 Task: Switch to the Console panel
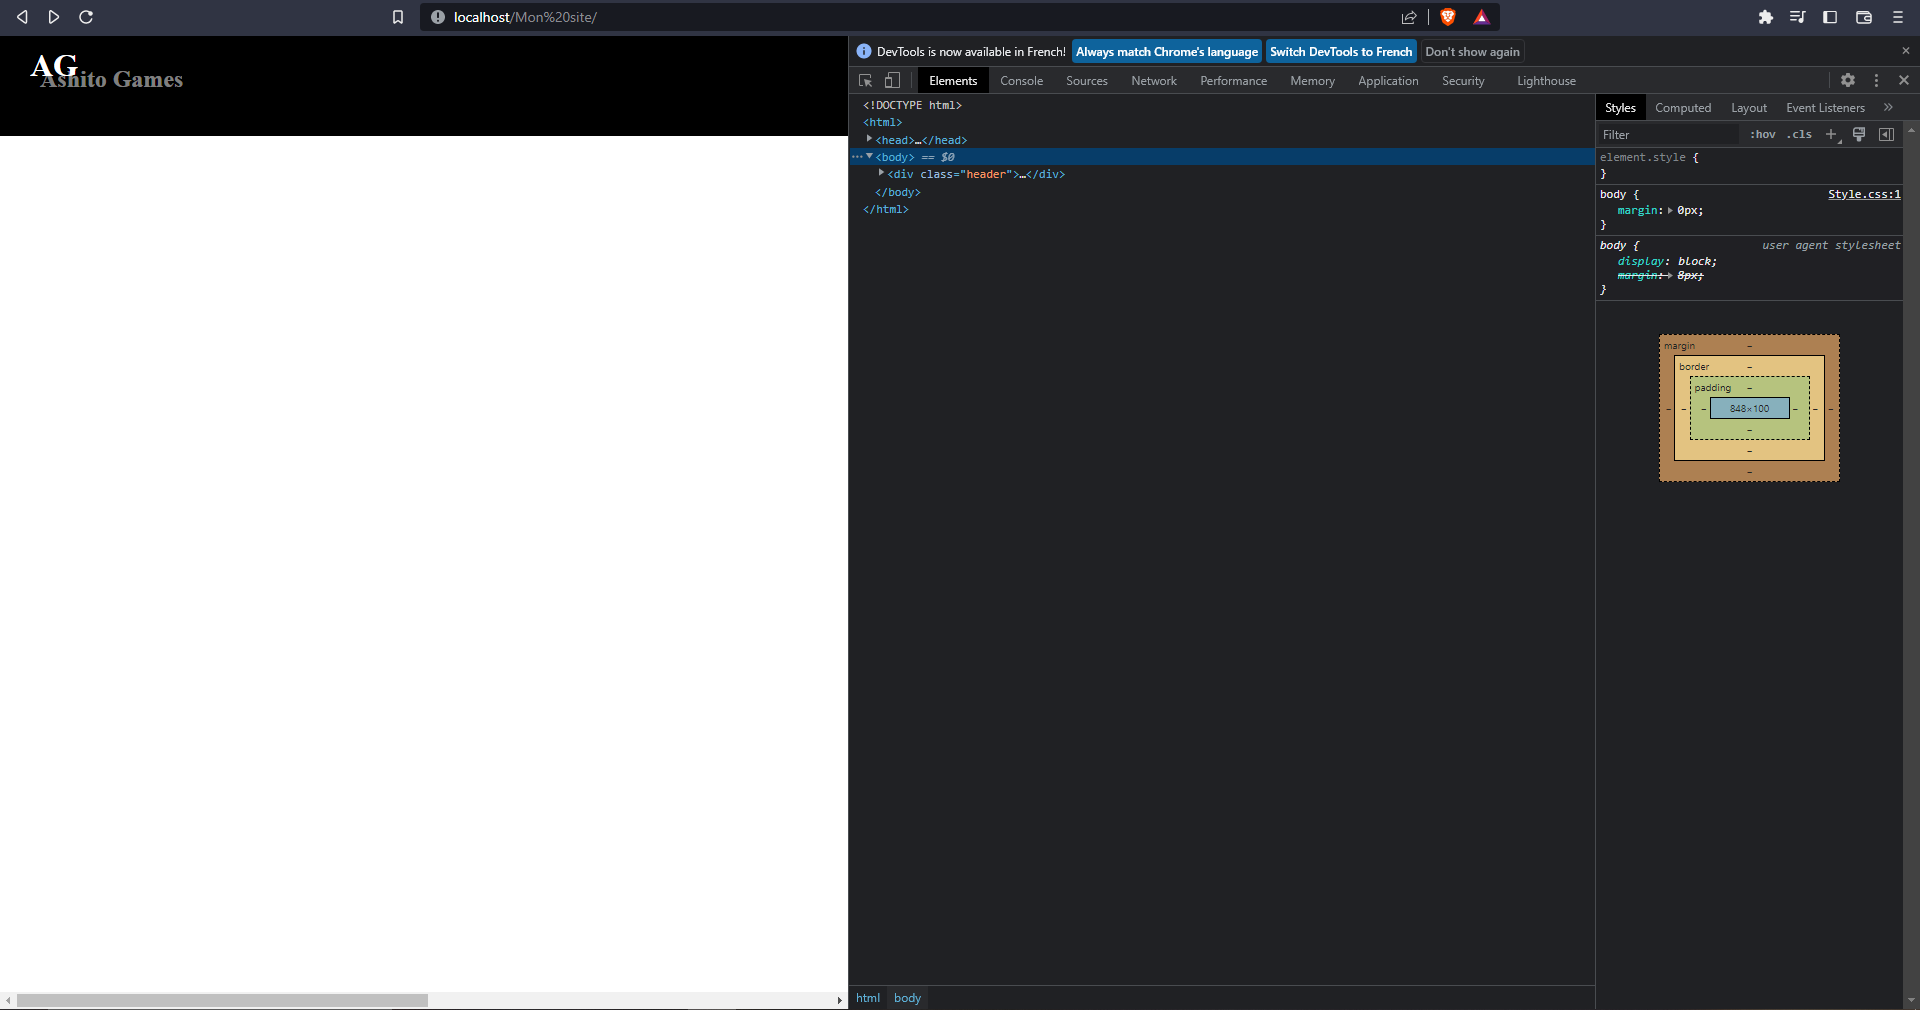click(x=1021, y=80)
